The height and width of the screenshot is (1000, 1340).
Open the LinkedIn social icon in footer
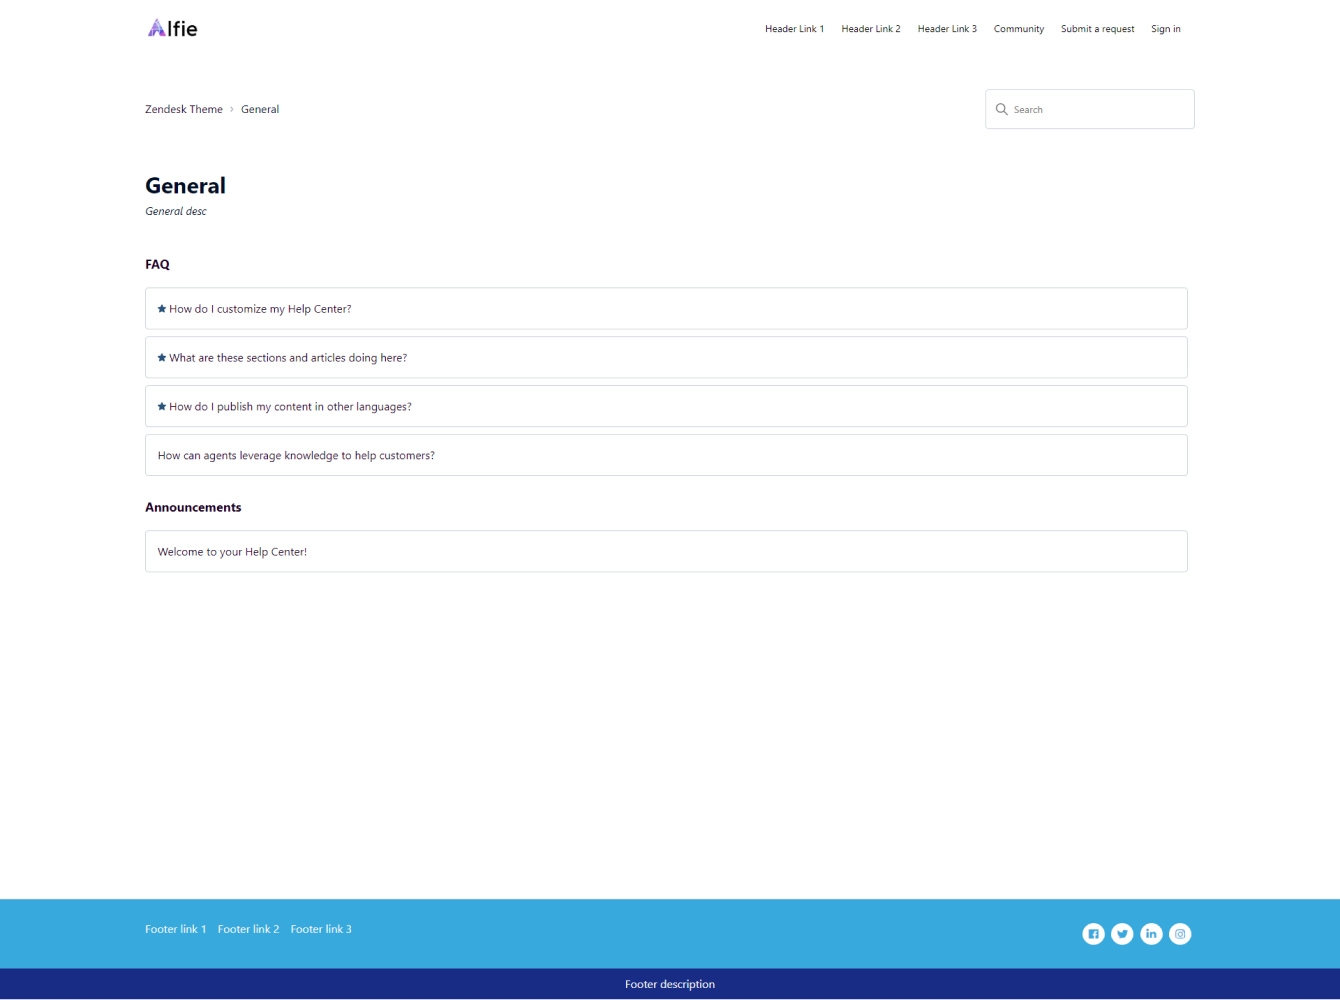tap(1151, 934)
